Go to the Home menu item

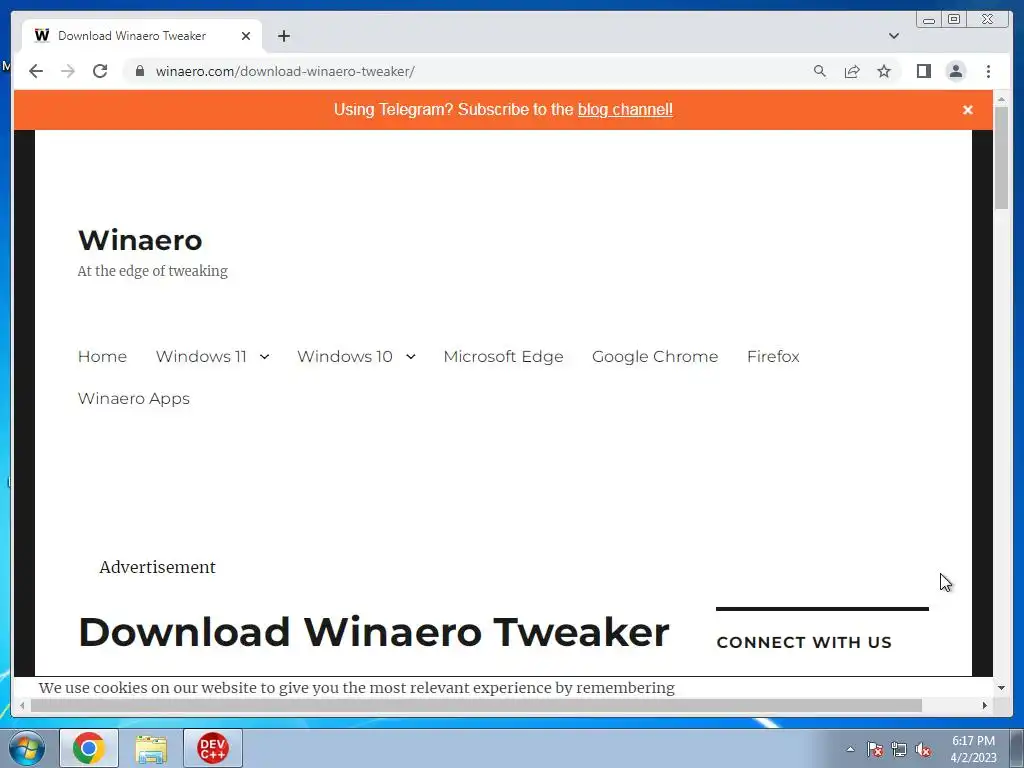click(103, 357)
